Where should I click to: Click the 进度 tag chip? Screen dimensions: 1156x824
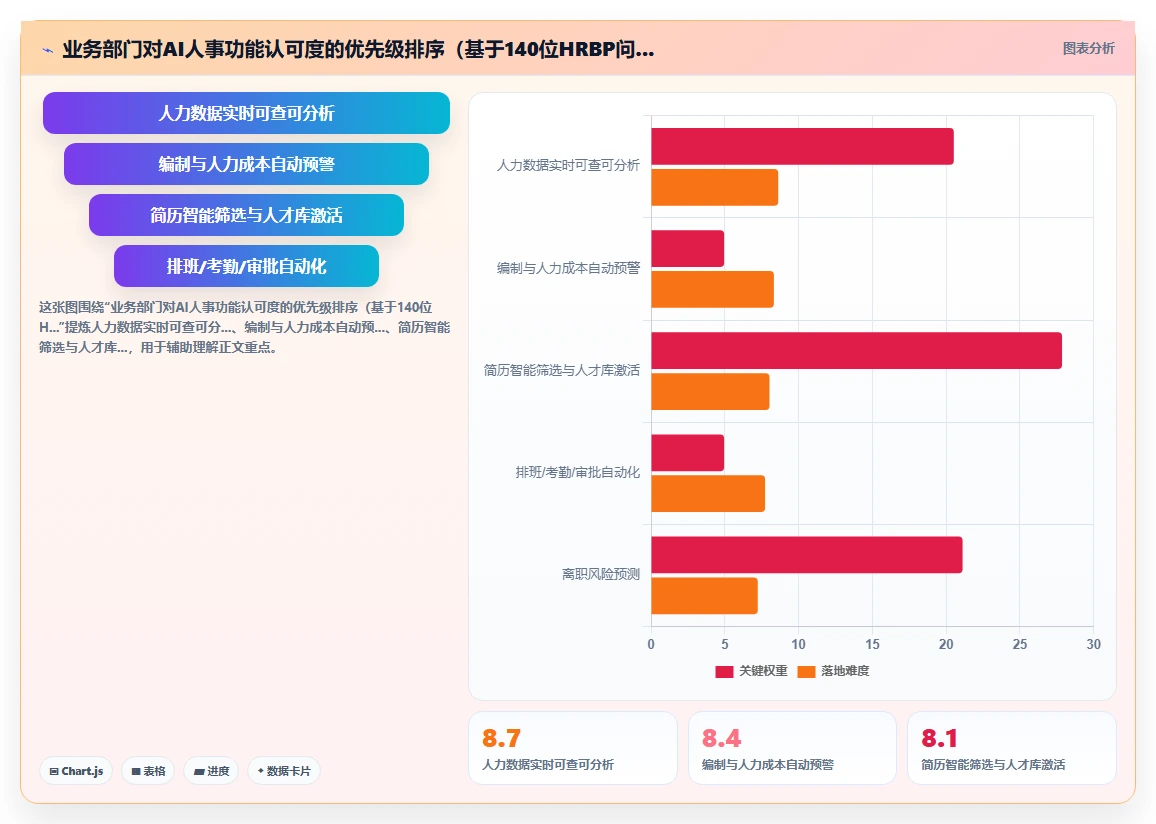211,771
